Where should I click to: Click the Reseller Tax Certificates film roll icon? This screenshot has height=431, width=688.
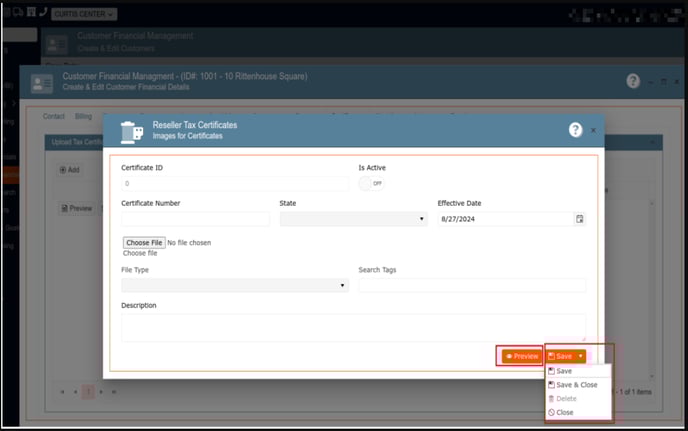pos(132,132)
